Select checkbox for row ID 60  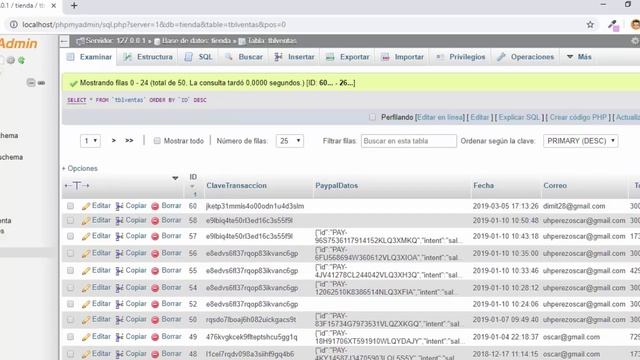coord(70,206)
